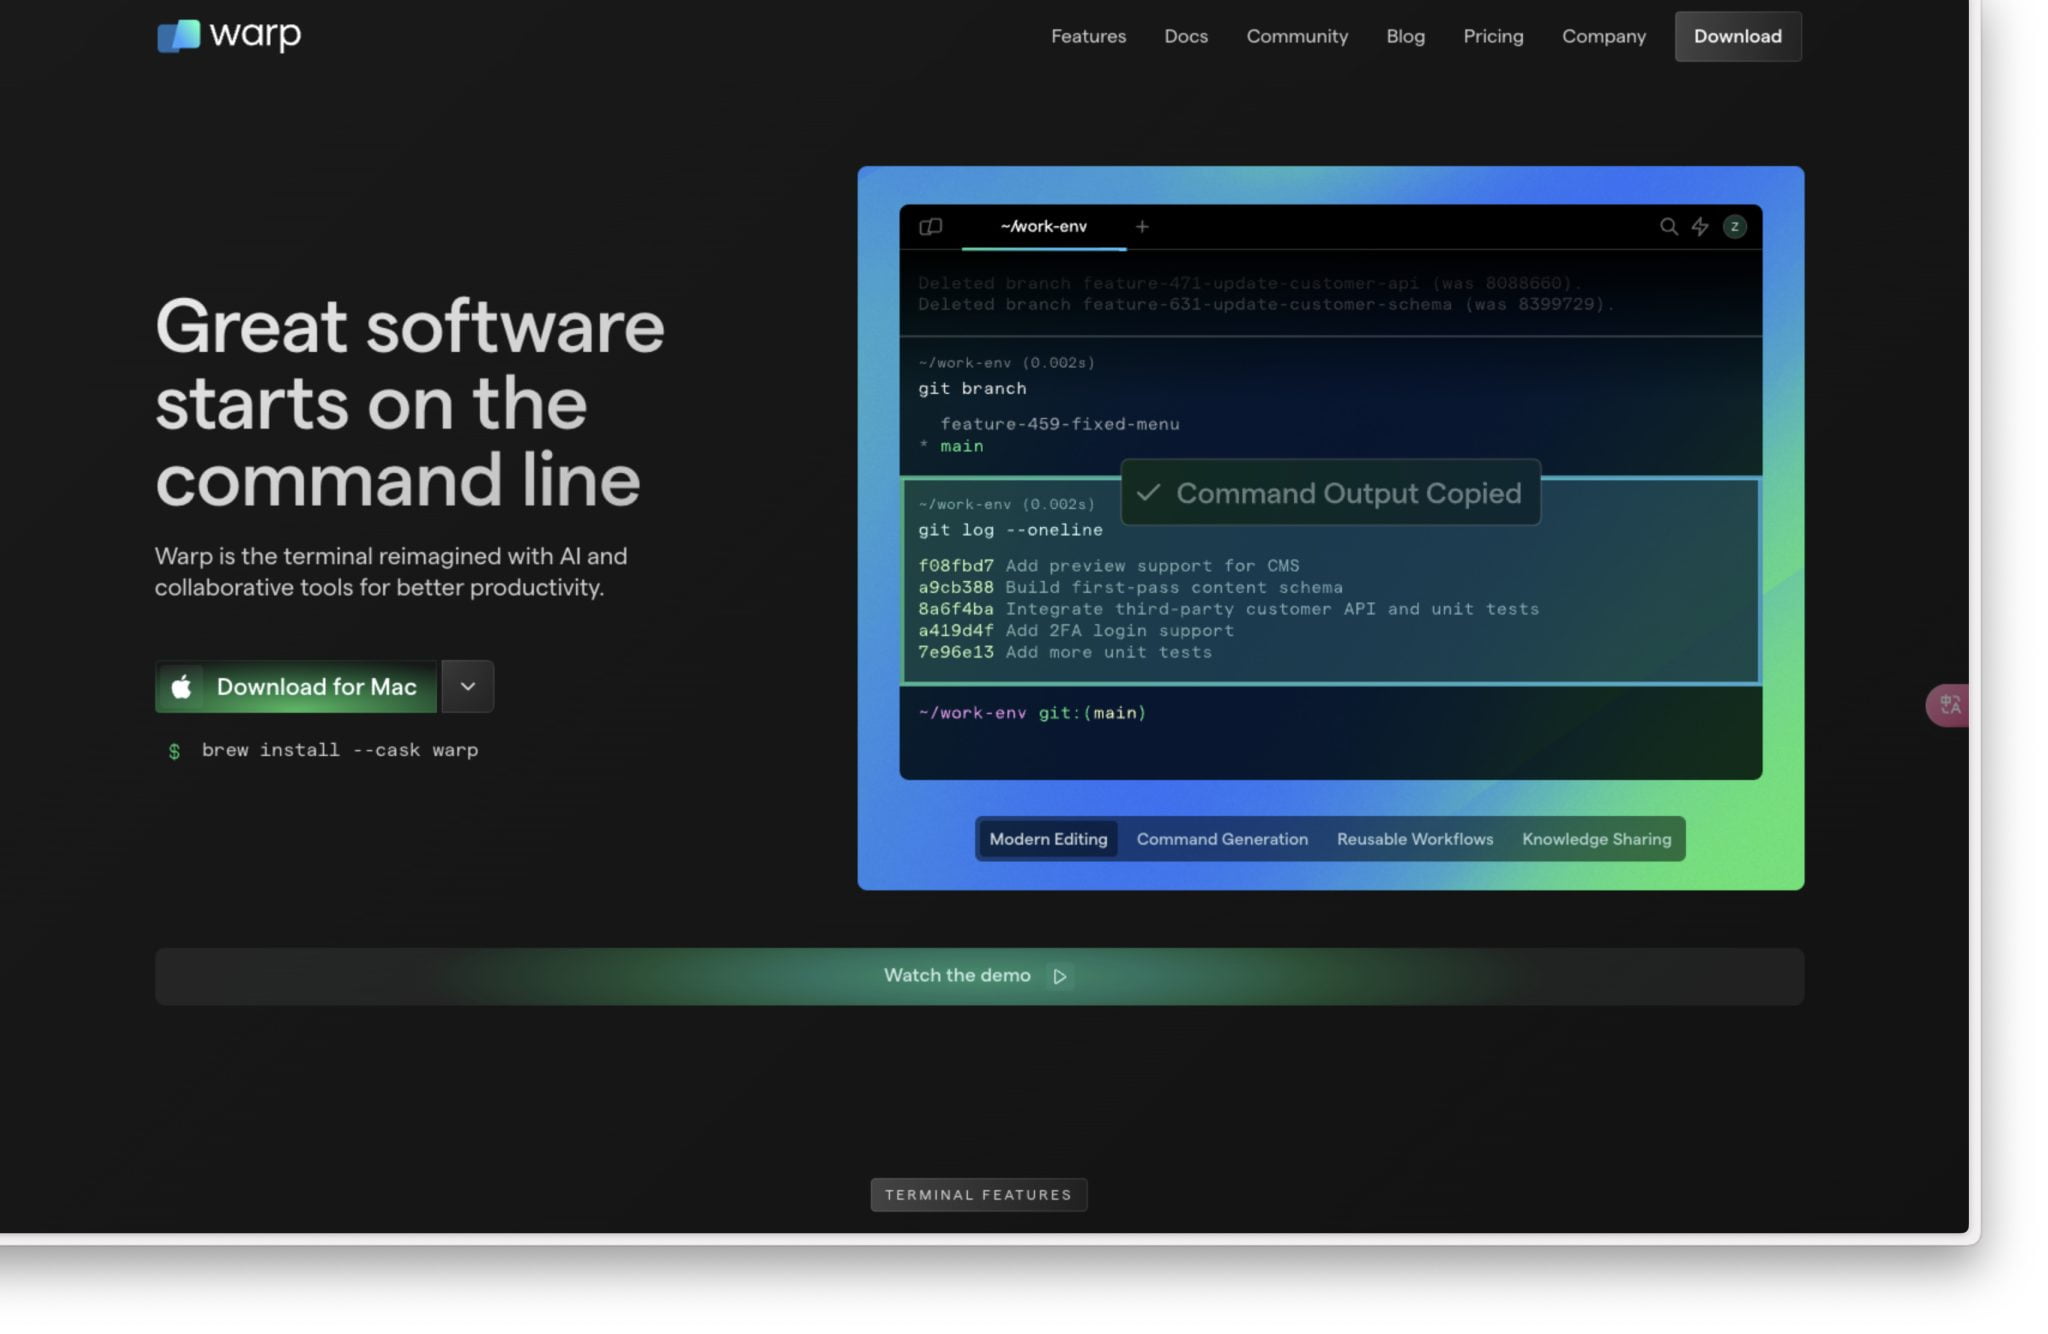Click the Download for Mac button
Image resolution: width=2048 pixels, height=1334 pixels.
[315, 687]
